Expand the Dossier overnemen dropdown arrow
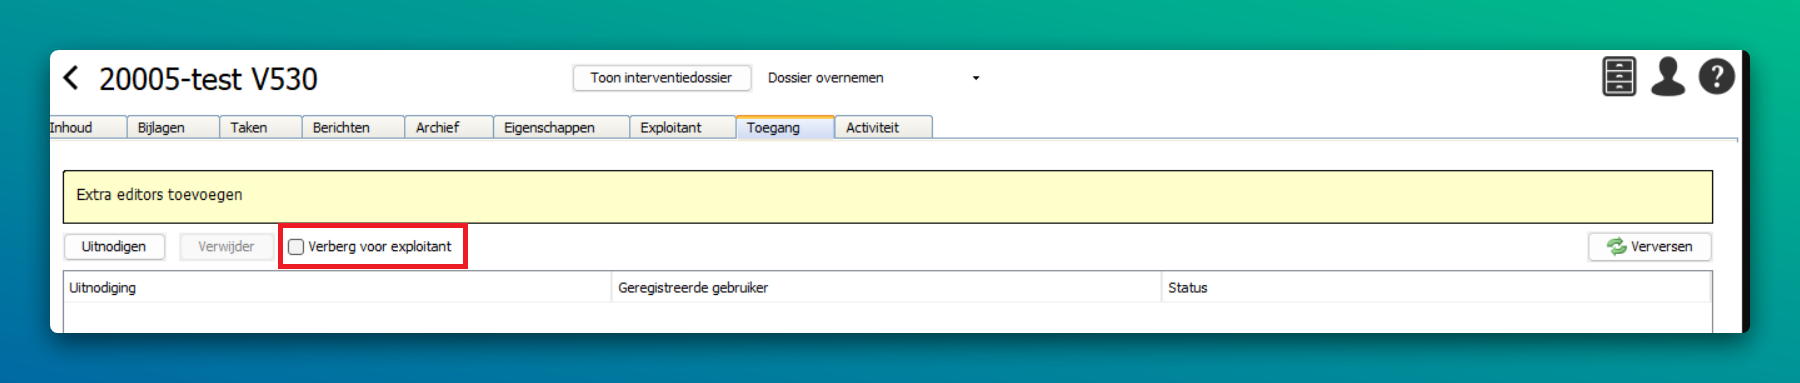 (x=976, y=78)
